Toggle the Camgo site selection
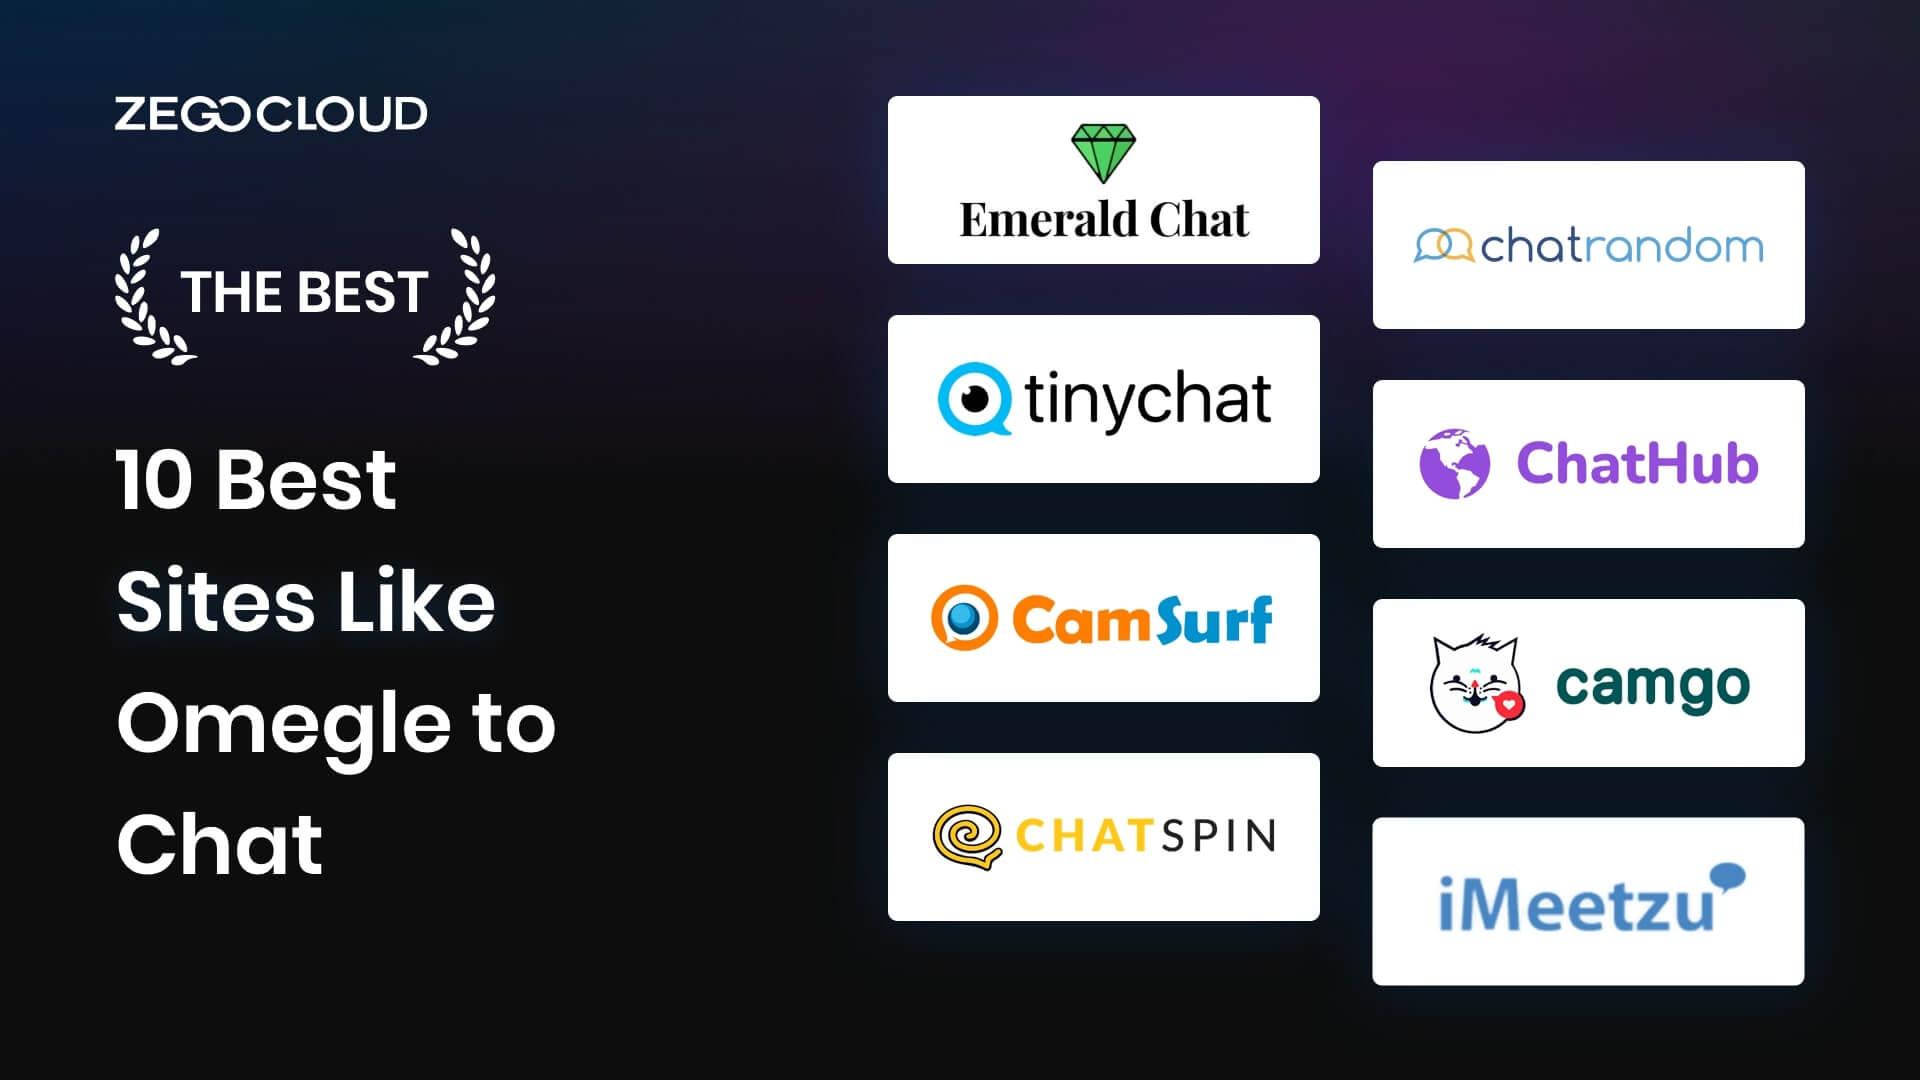 click(1586, 682)
